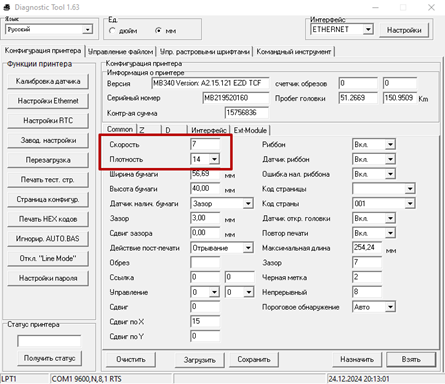445x384 pixels.
Task: Open Ошибка нал. риббона dropdown
Action: 390,174
